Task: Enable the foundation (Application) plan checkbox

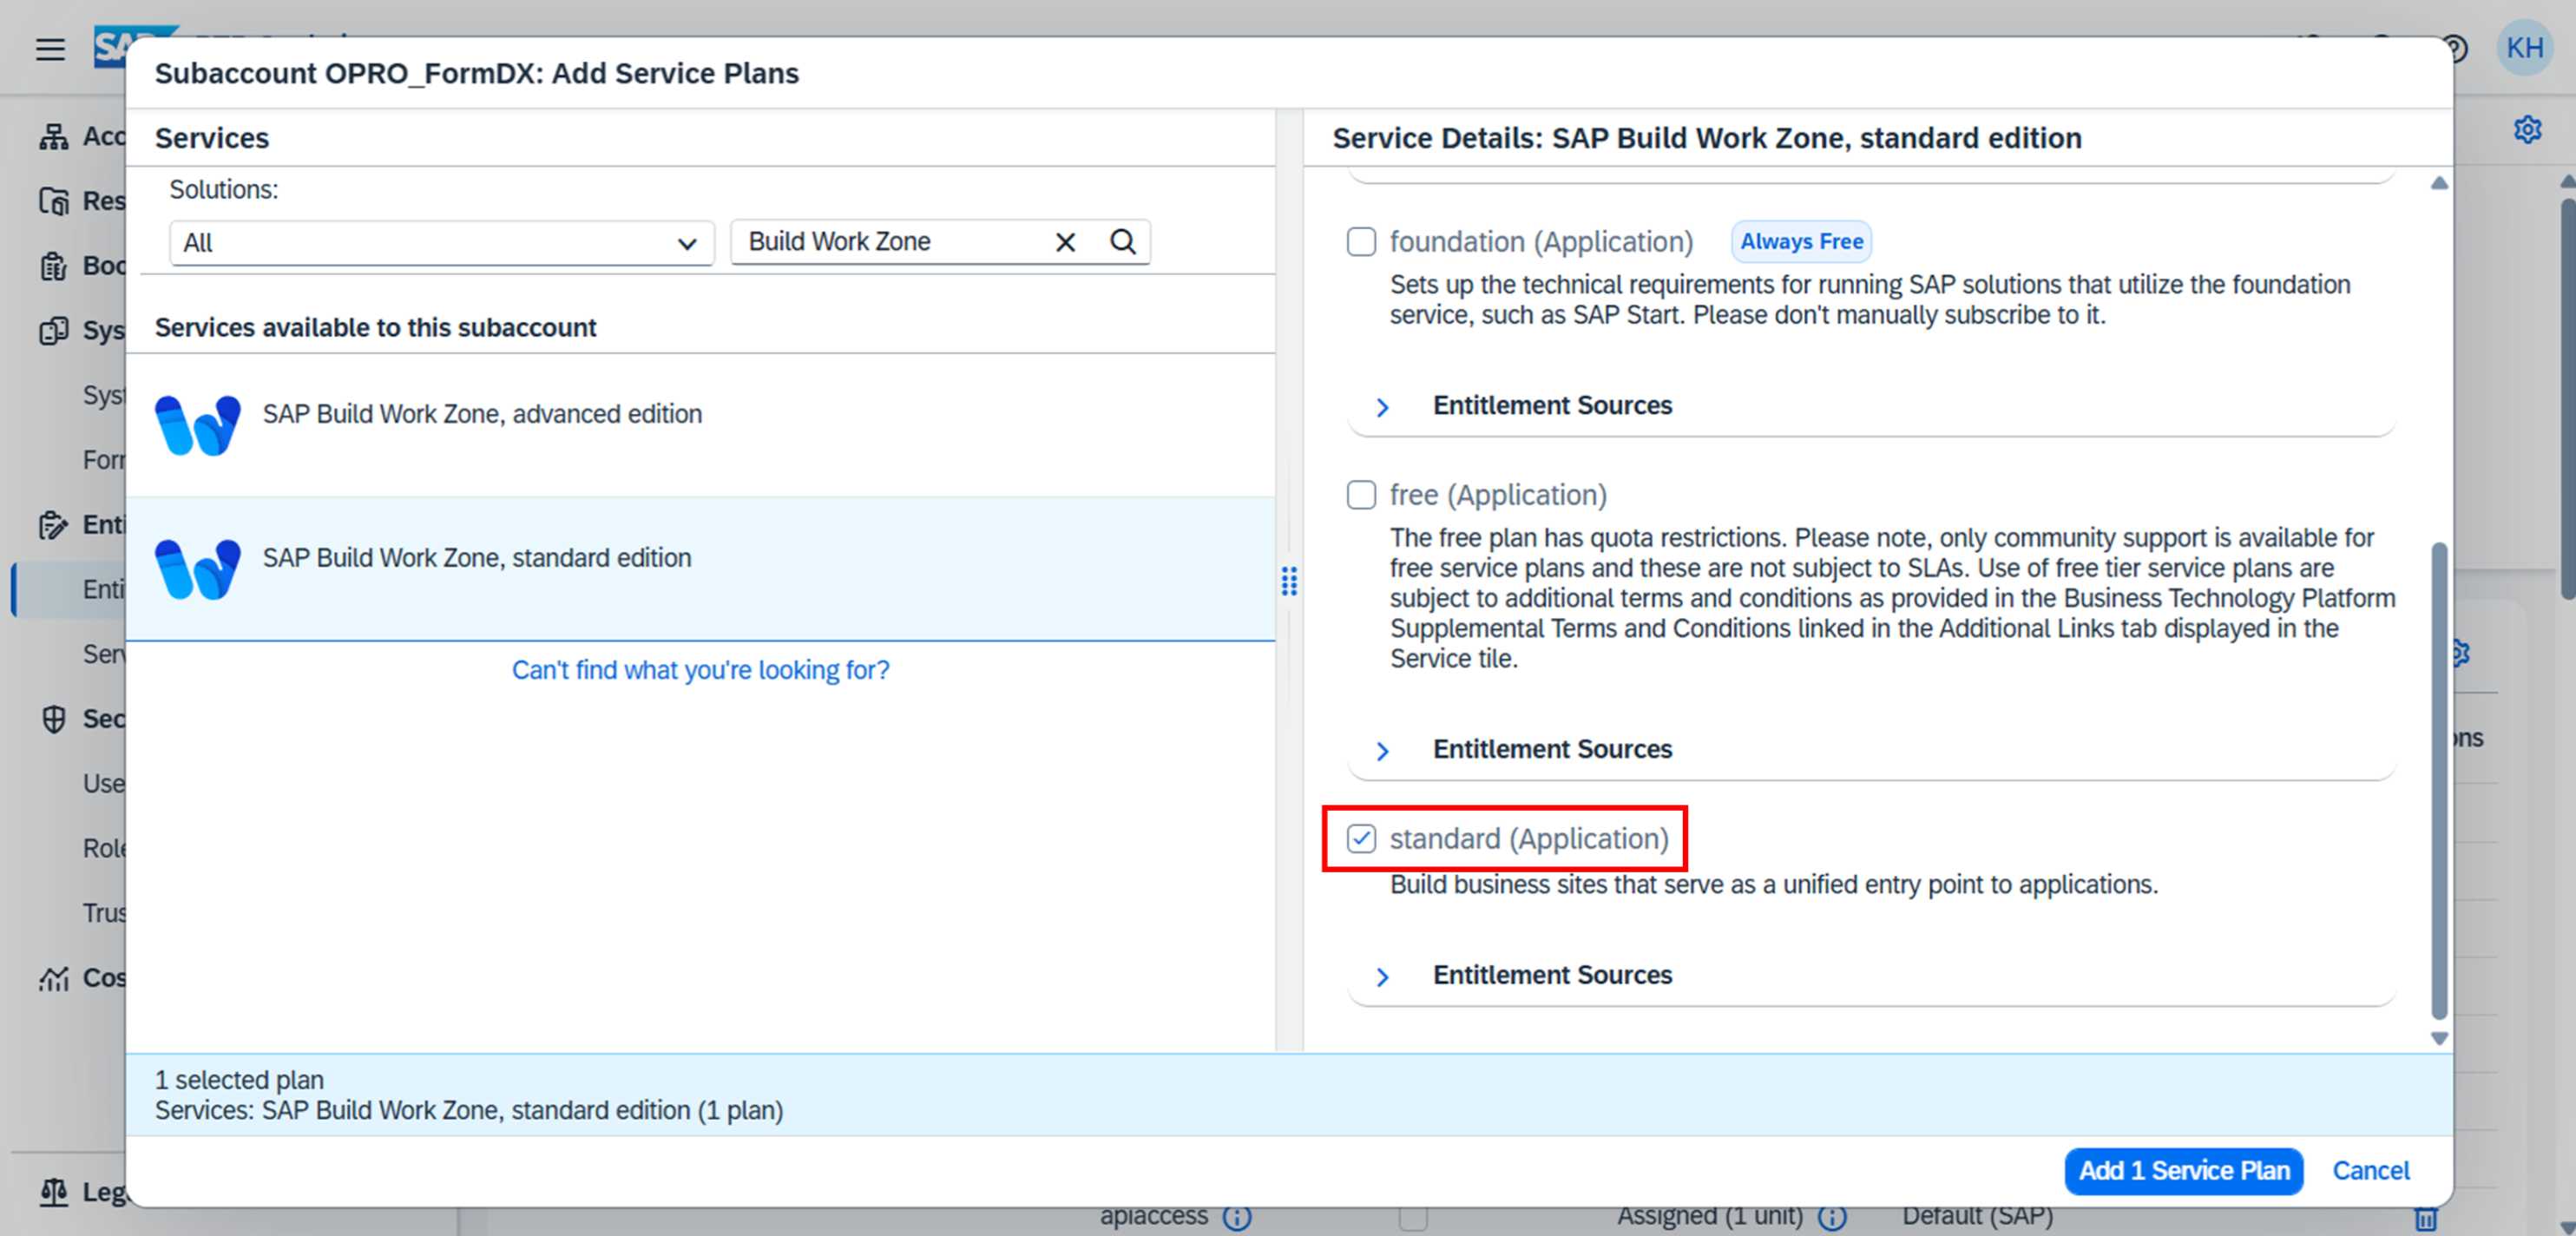Action: [x=1361, y=242]
